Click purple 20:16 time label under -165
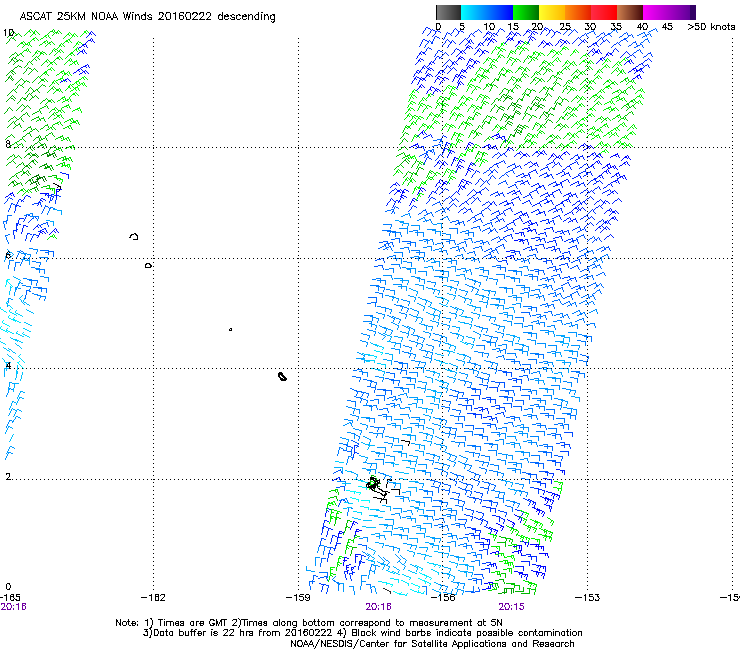The height and width of the screenshot is (650, 740). (13, 607)
